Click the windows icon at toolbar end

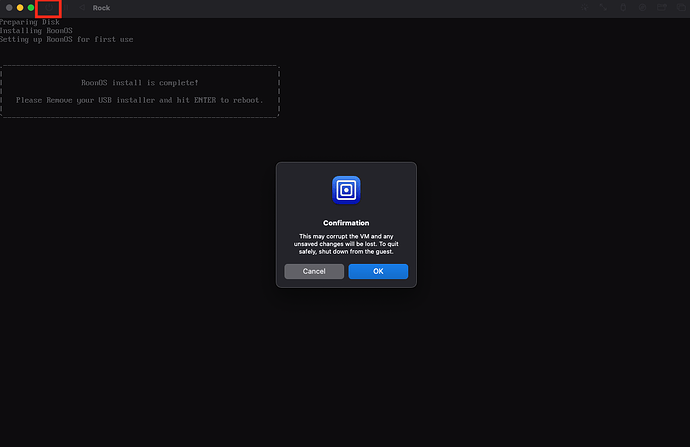click(681, 7)
